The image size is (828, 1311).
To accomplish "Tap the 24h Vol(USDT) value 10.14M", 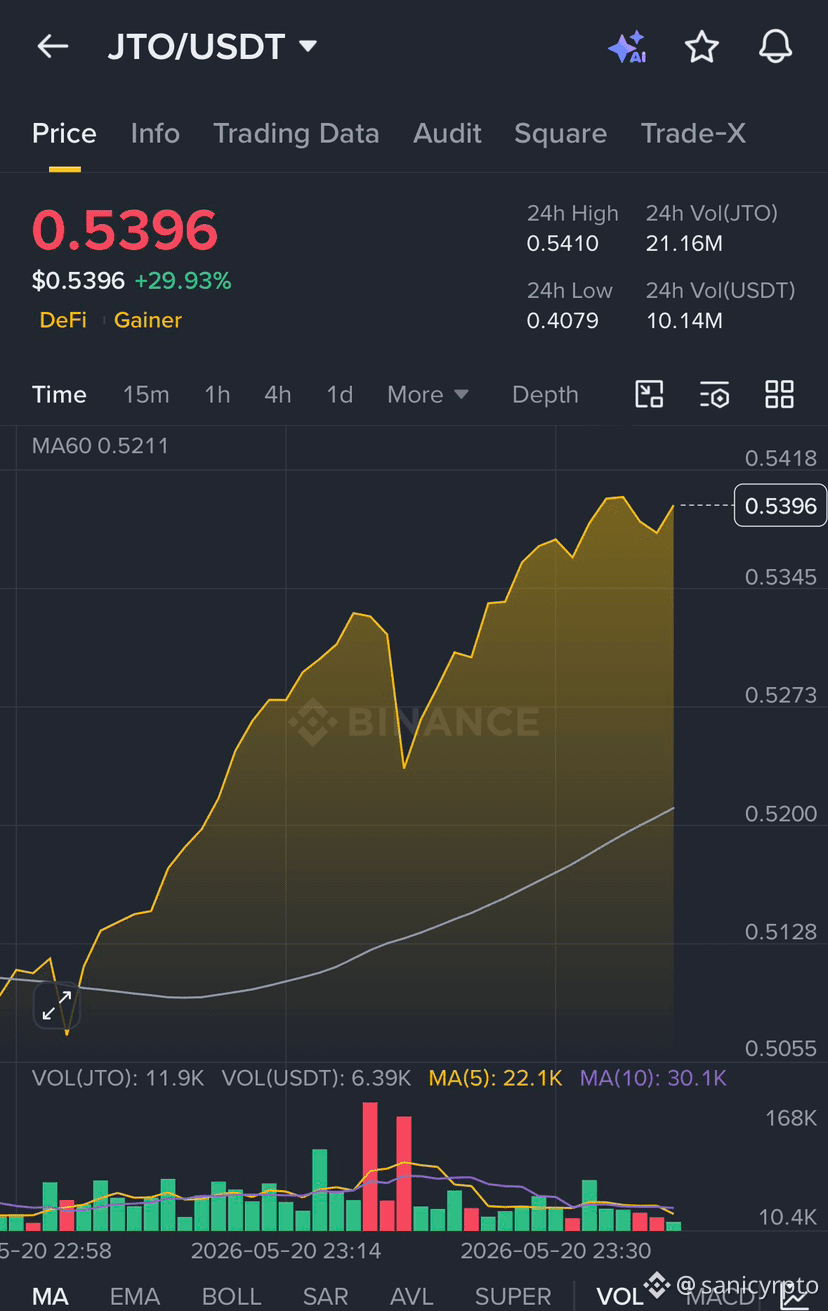I will point(684,321).
